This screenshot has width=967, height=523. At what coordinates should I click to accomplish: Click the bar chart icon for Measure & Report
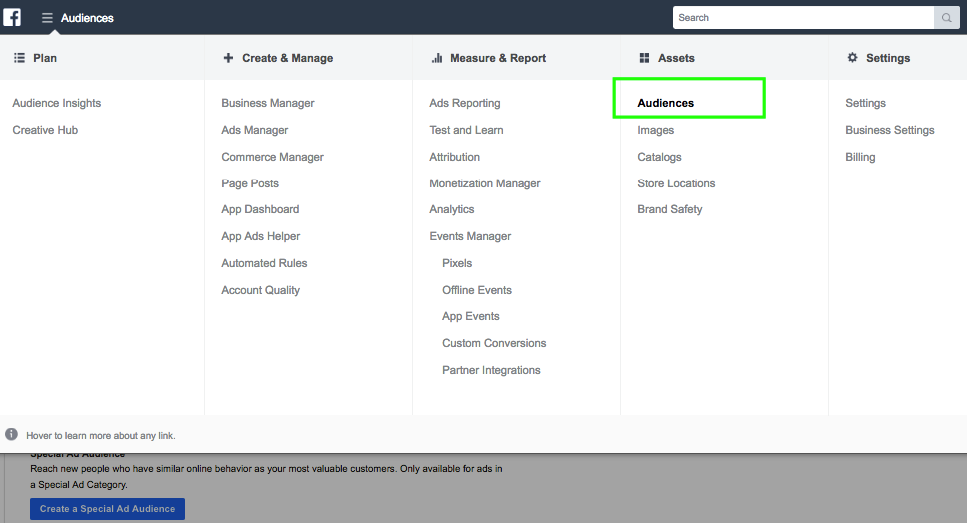point(437,58)
